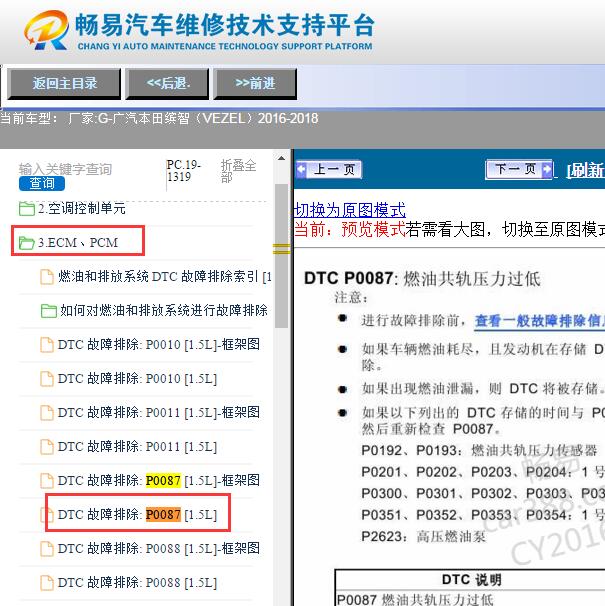Viewport: 605px width, 606px height.
Task: Open DTC 故障排除: P0011 [1.5L]-框架图
Action: click(158, 412)
